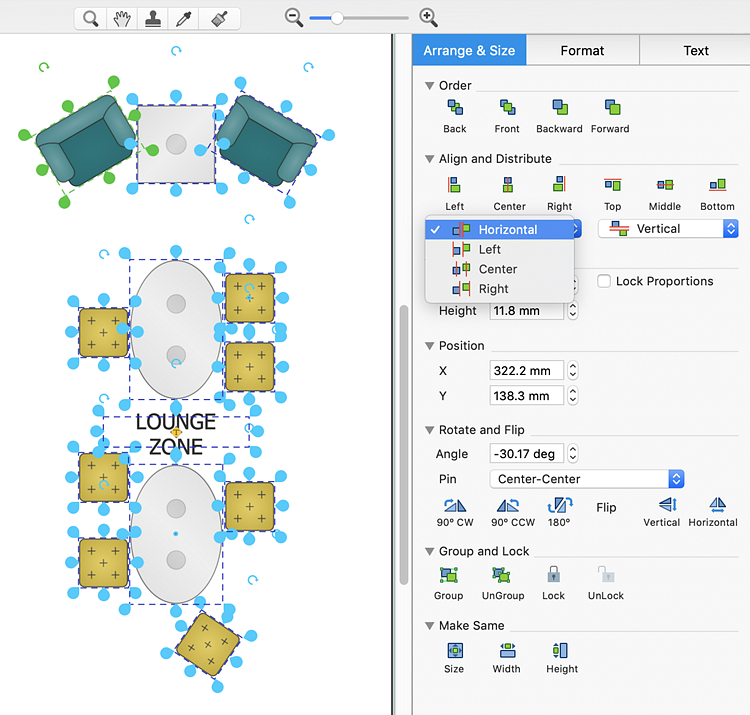Image resolution: width=750 pixels, height=715 pixels.
Task: Rotate selection 90° CW
Action: (x=455, y=506)
